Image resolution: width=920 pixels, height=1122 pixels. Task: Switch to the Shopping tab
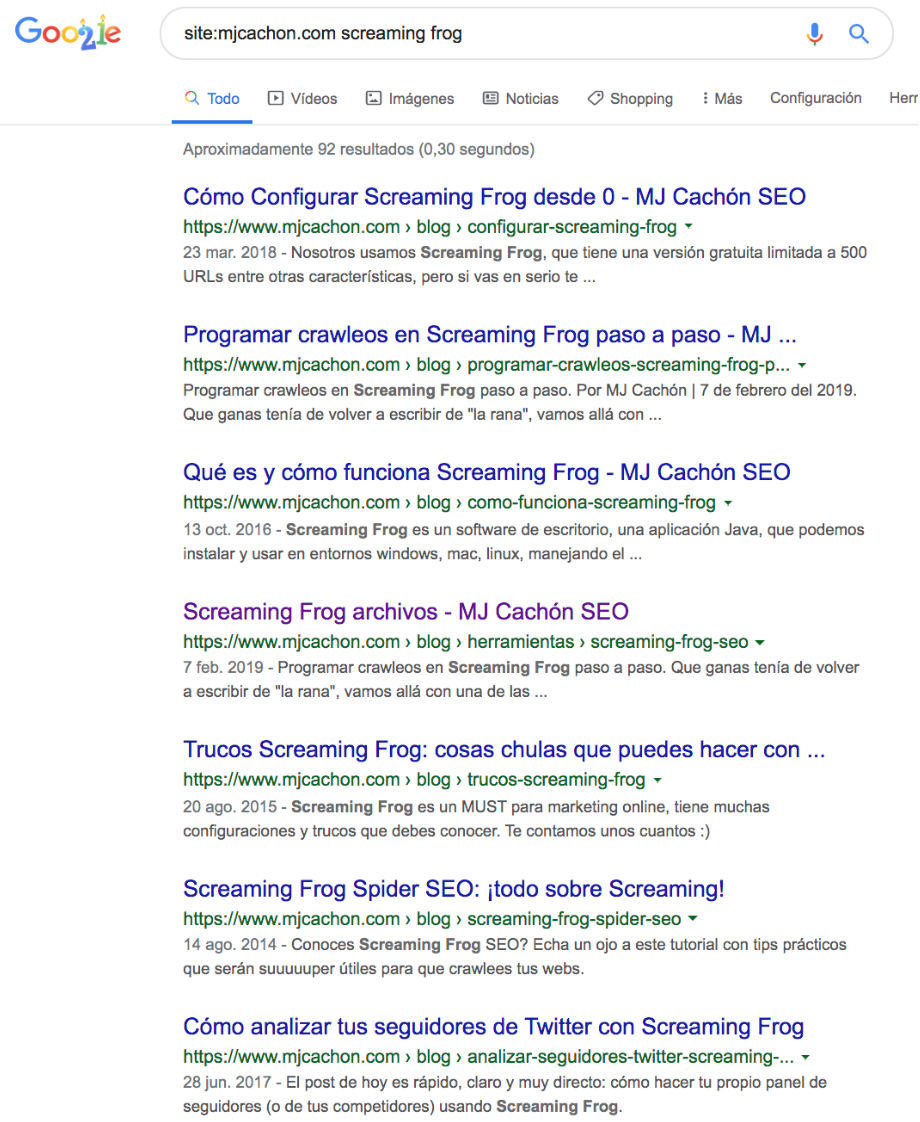tap(630, 99)
